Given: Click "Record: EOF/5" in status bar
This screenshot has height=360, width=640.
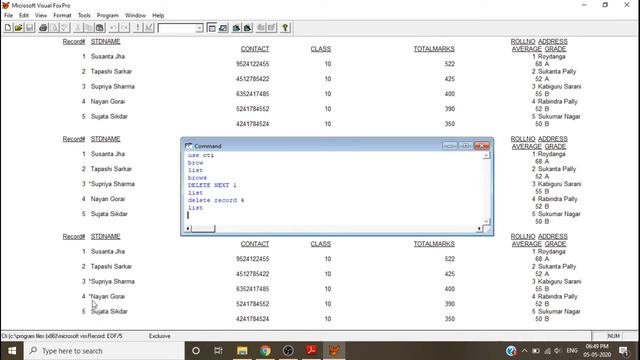Looking at the screenshot, I should tap(104, 336).
